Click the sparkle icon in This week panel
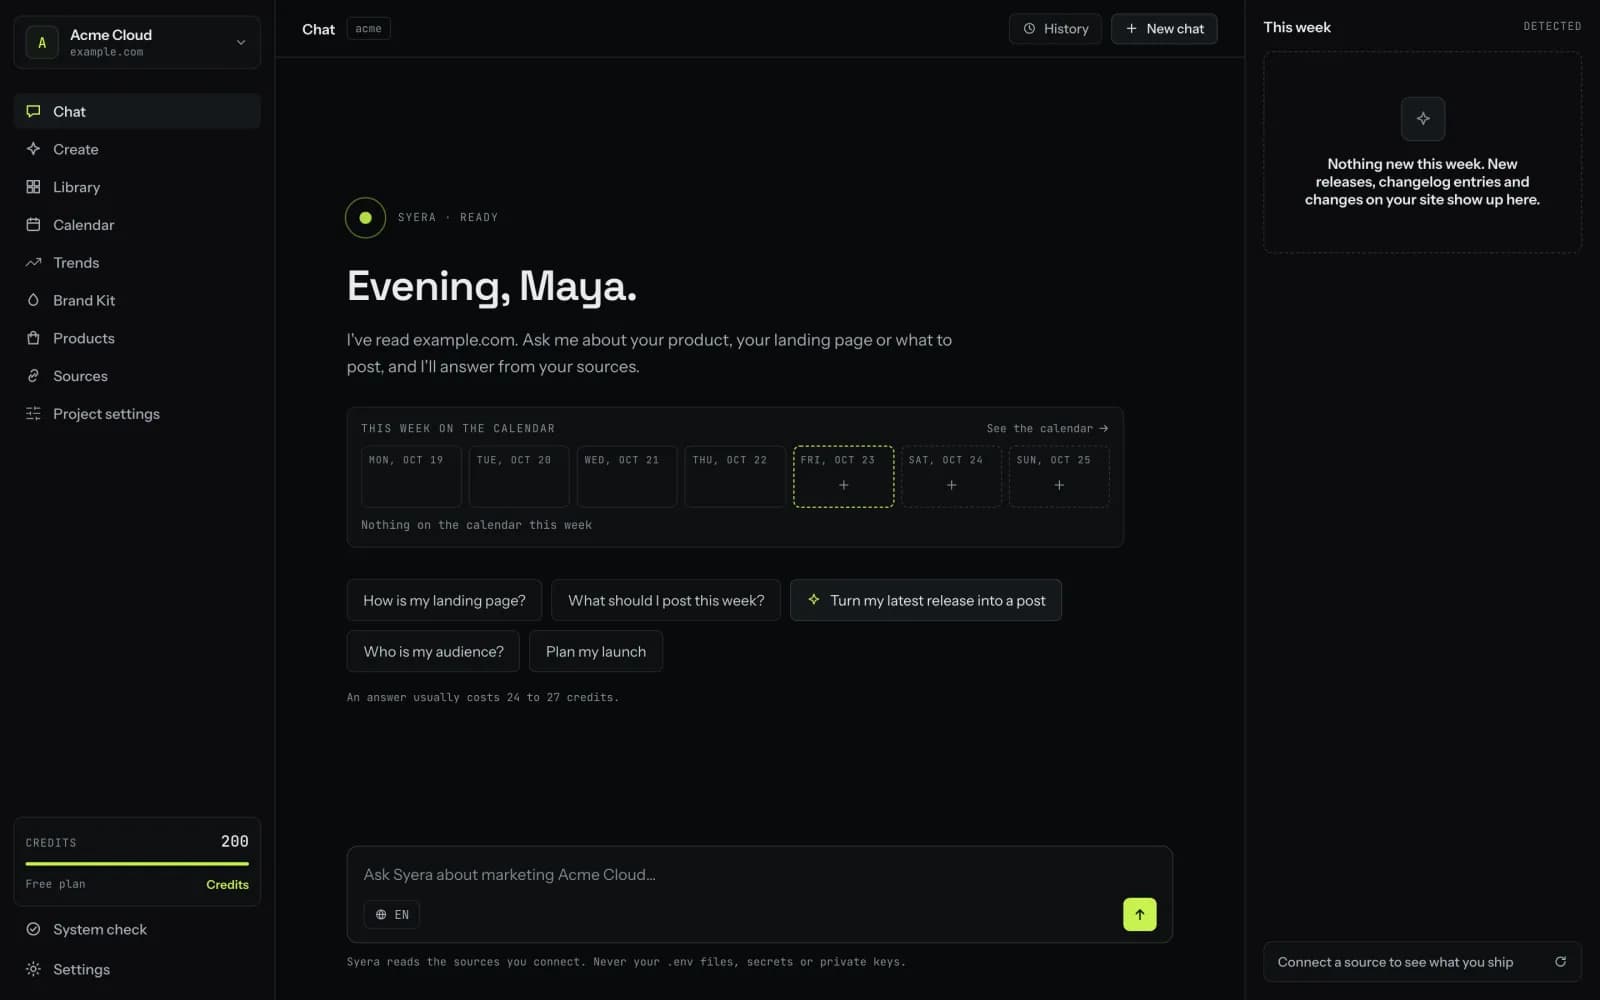The image size is (1600, 1000). click(x=1423, y=118)
